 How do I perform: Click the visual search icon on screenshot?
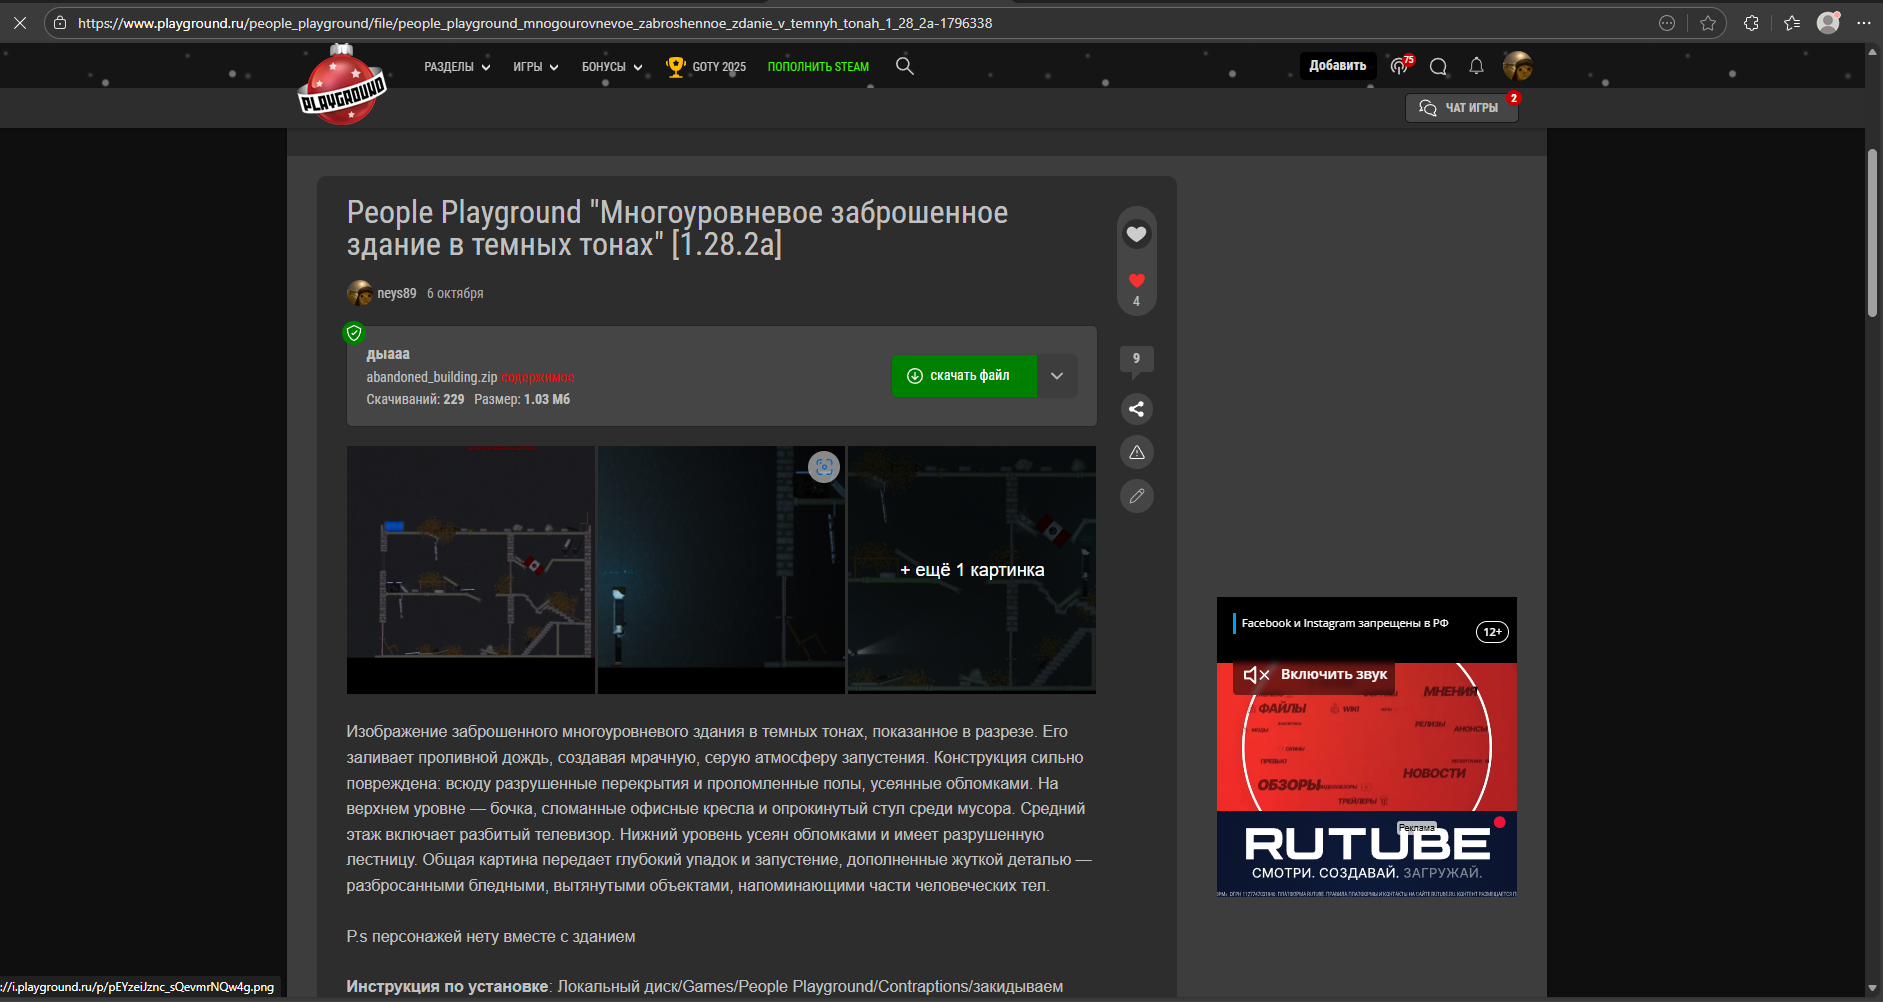(x=823, y=467)
